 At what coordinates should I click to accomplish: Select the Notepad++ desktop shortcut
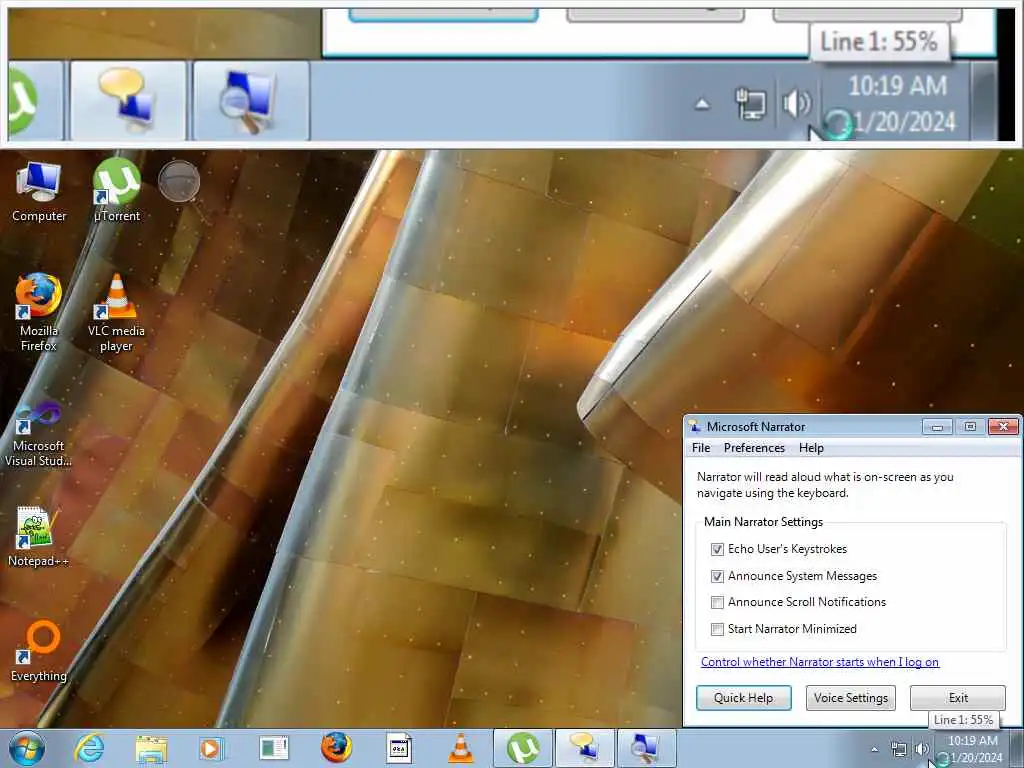pos(39,537)
